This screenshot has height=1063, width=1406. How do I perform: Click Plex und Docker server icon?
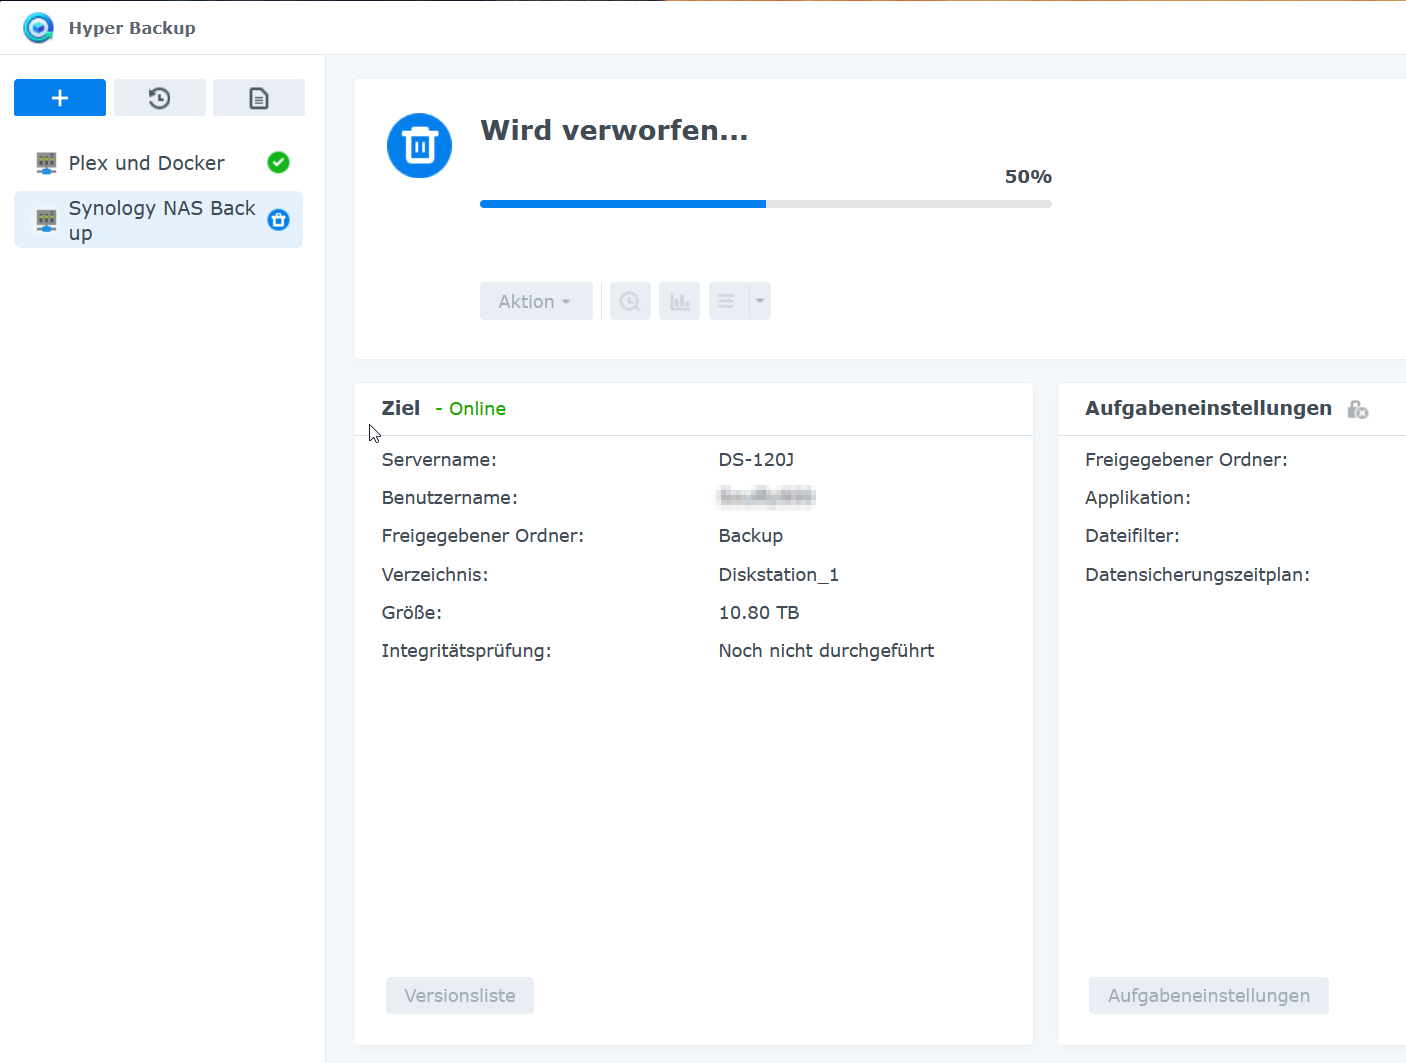click(x=46, y=163)
